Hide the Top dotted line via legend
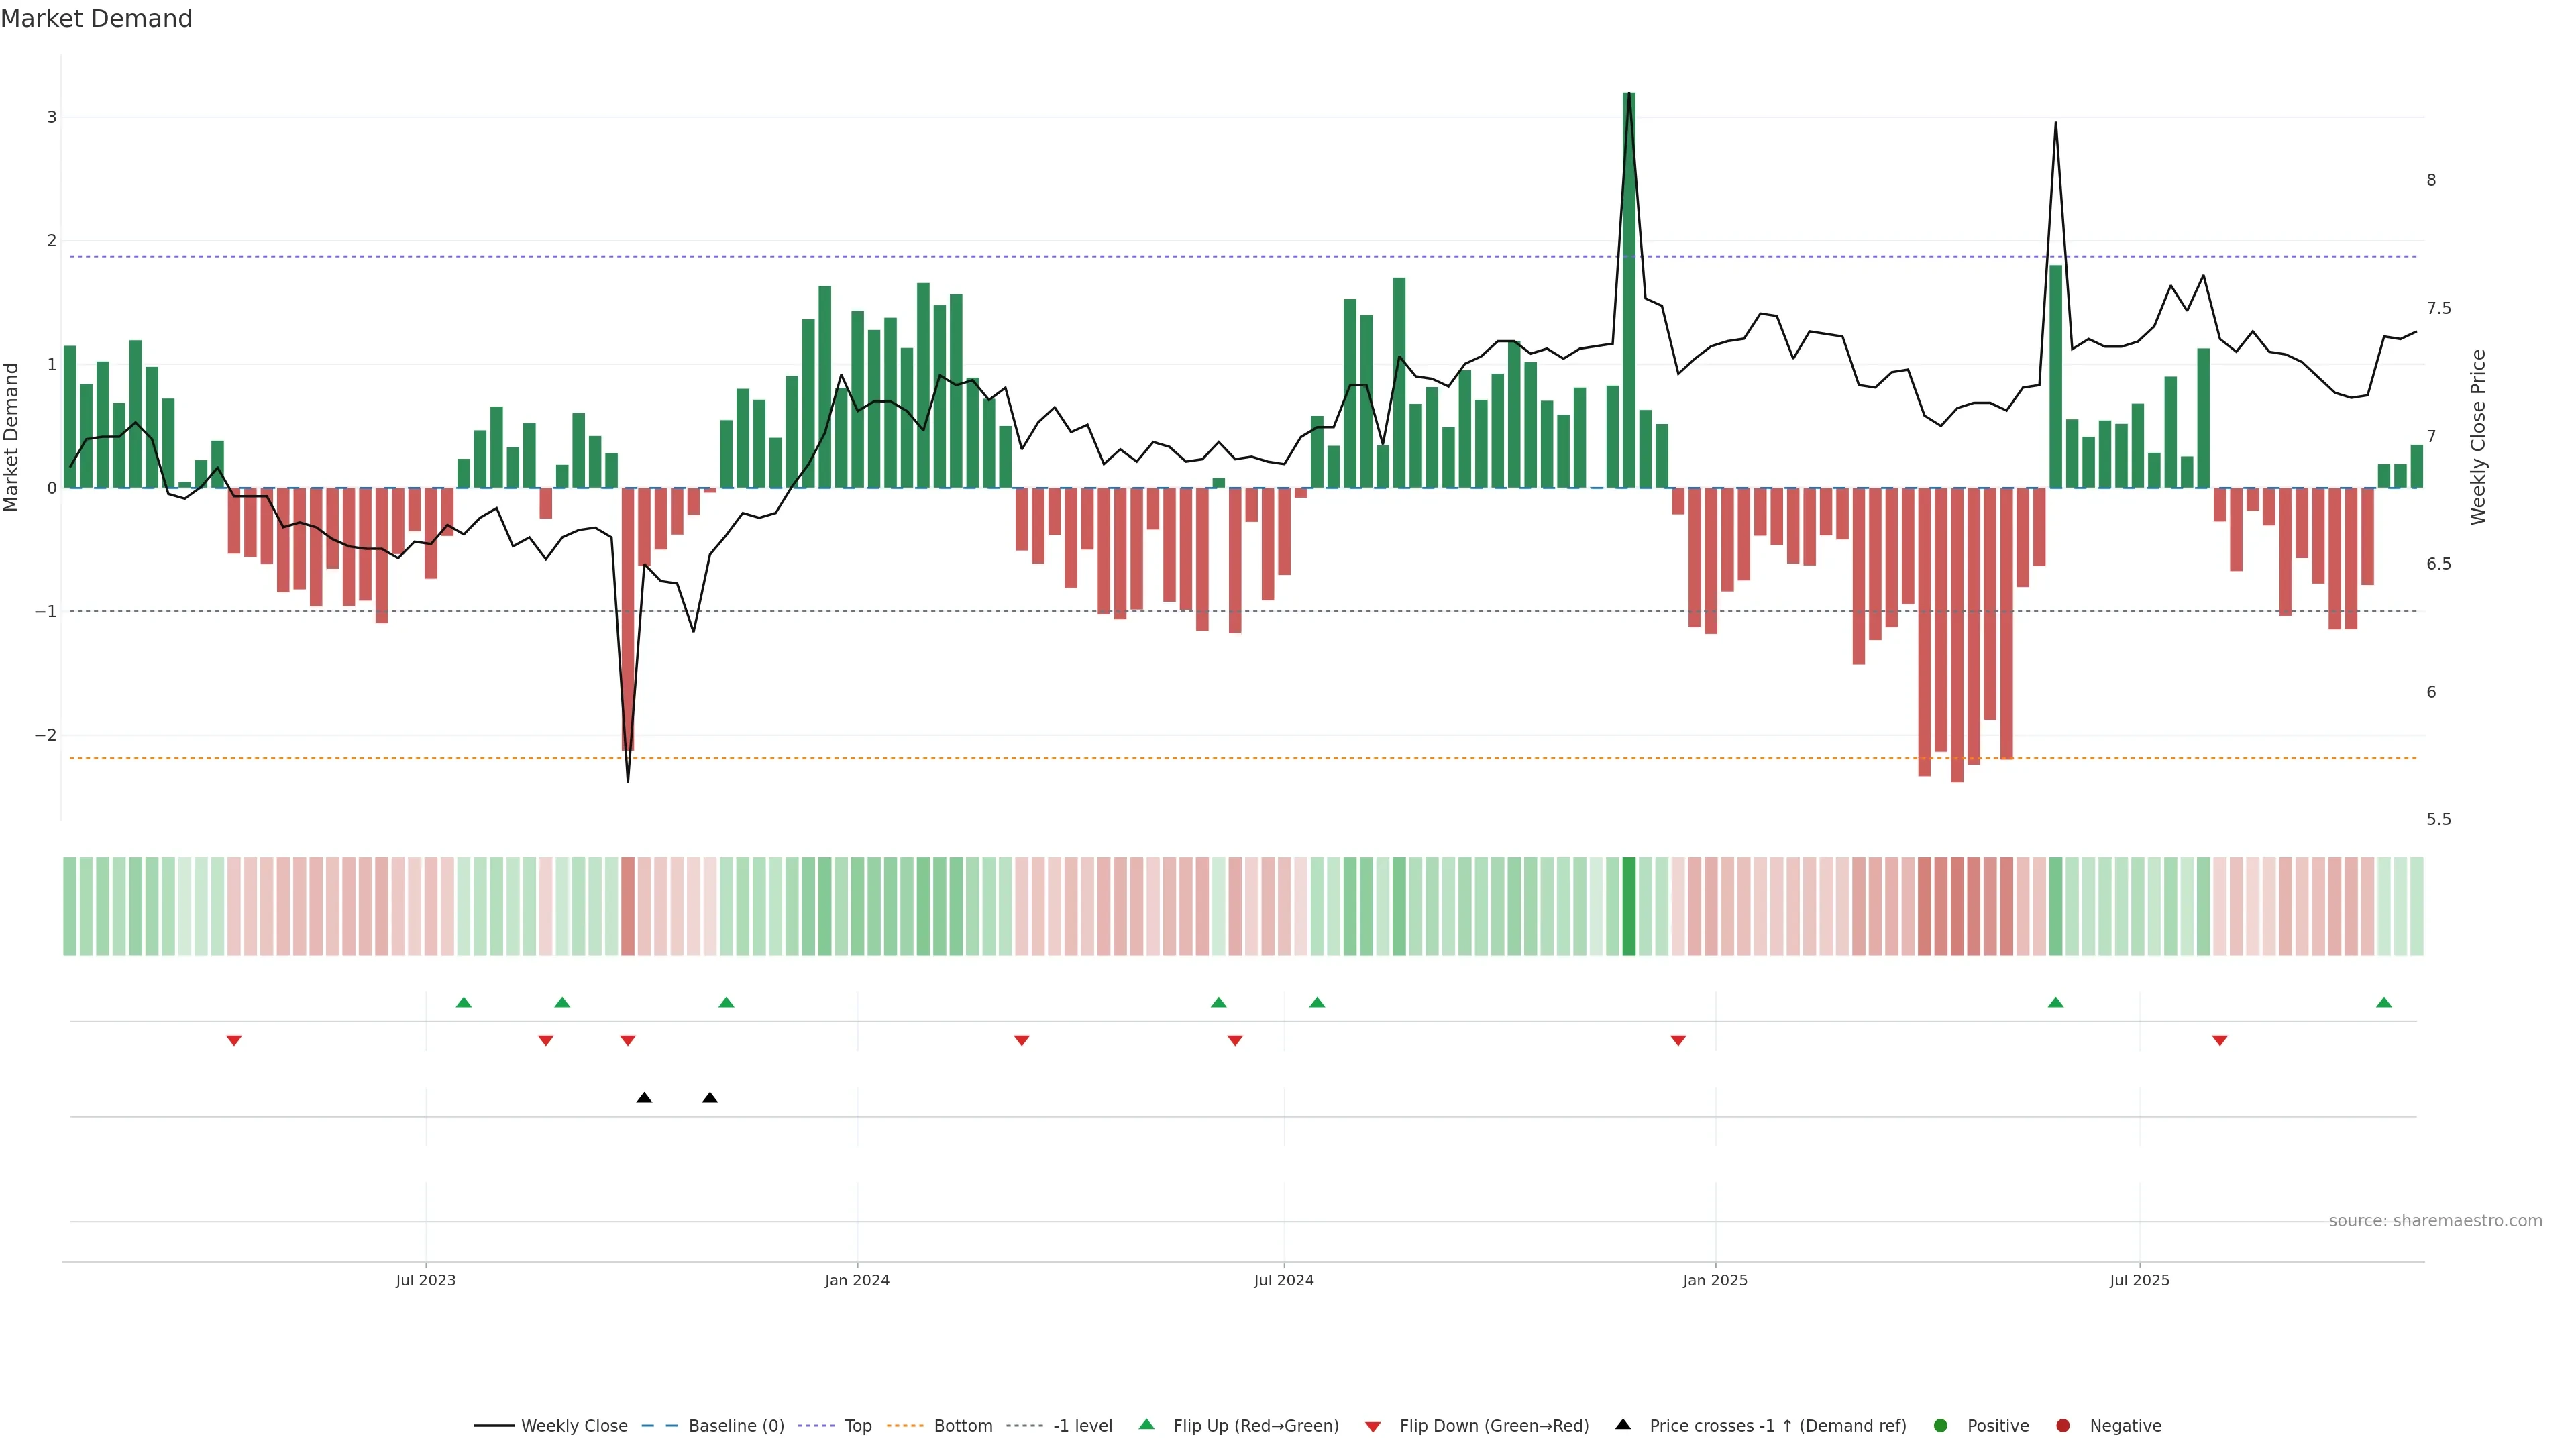Viewport: 2576px width, 1449px height. [x=857, y=1426]
